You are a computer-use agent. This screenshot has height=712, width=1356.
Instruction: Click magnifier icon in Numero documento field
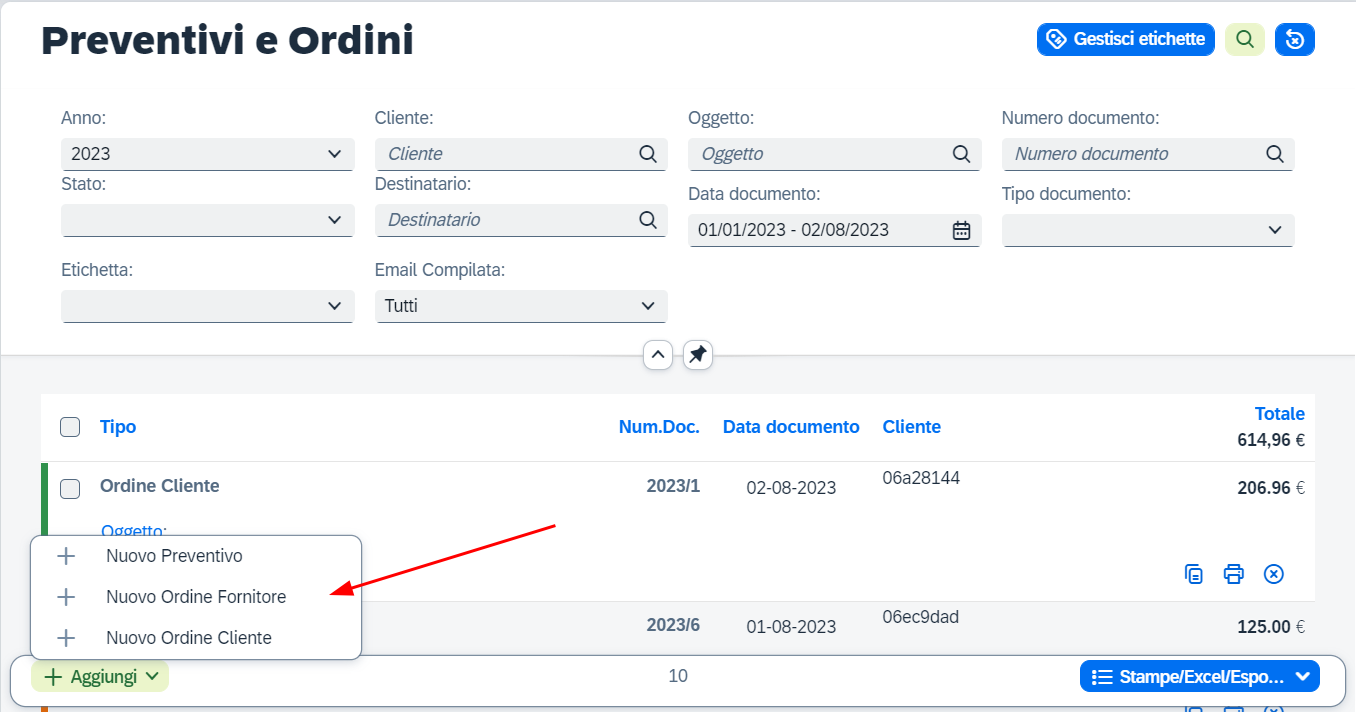(x=1275, y=154)
